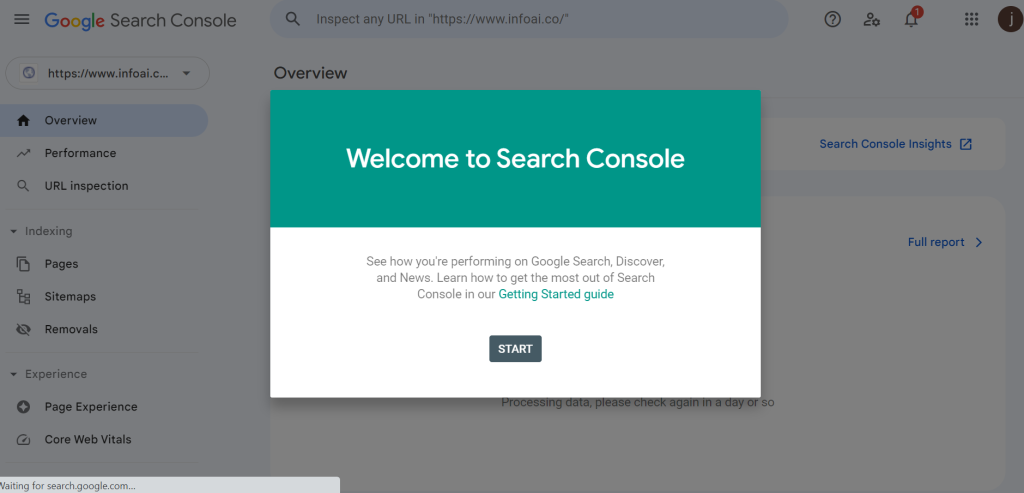Click the Page Experience icon

click(24, 407)
